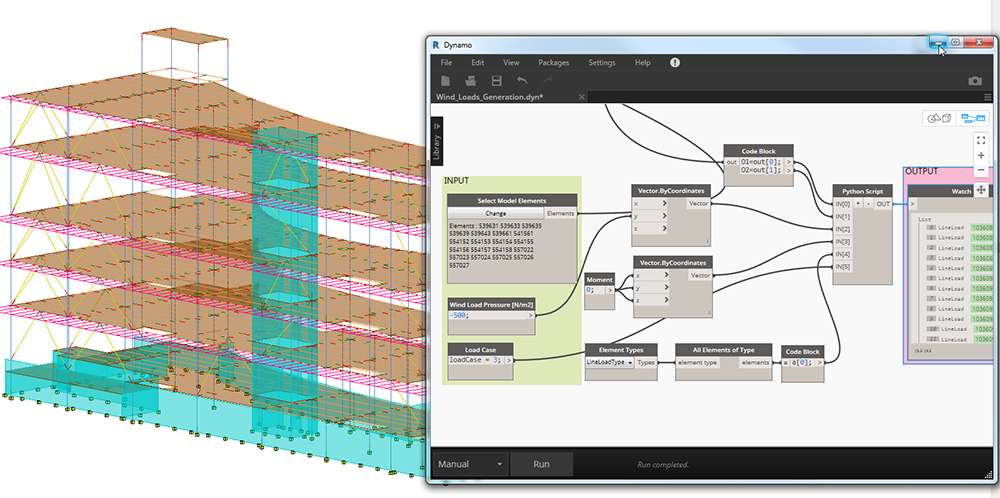The width and height of the screenshot is (1000, 498).
Task: Select the All Elements of Type node title
Action: pos(724,349)
